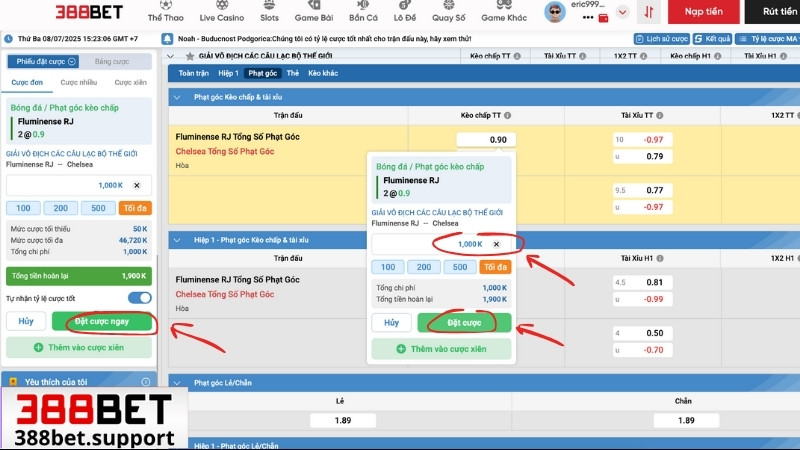The image size is (800, 450).
Task: Click the user avatar profile icon
Action: tap(554, 12)
